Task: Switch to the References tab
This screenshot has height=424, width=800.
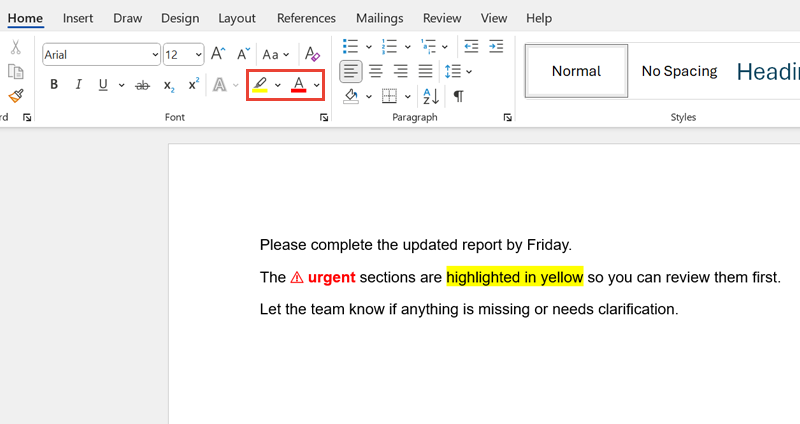Action: click(x=306, y=18)
